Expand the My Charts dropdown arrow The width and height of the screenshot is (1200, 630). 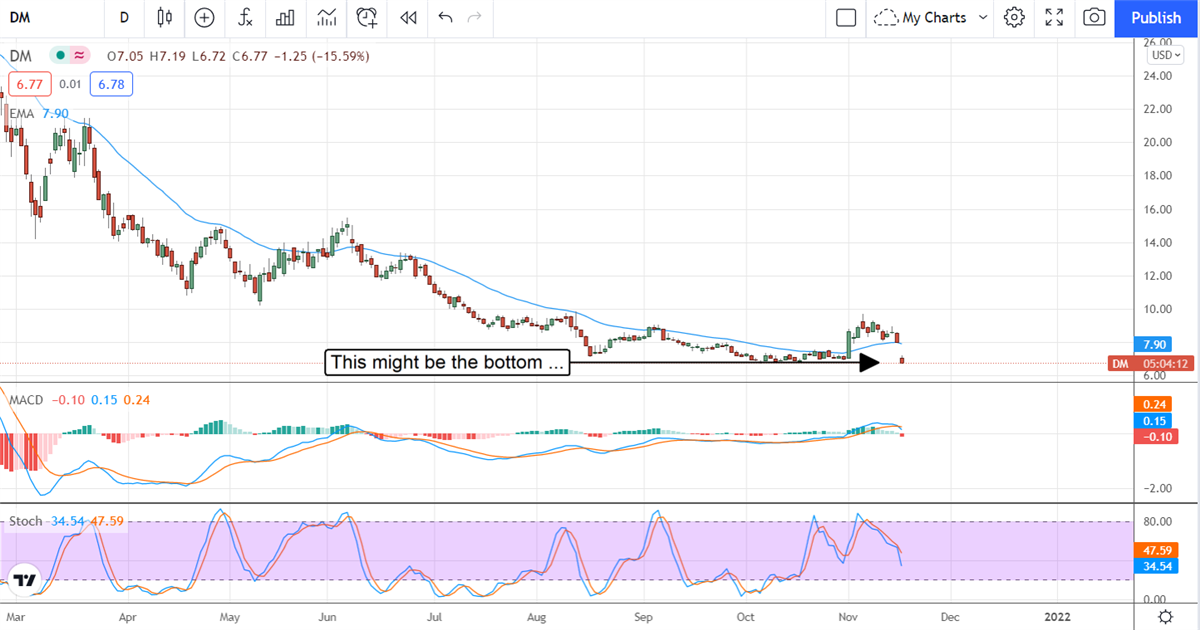[982, 17]
